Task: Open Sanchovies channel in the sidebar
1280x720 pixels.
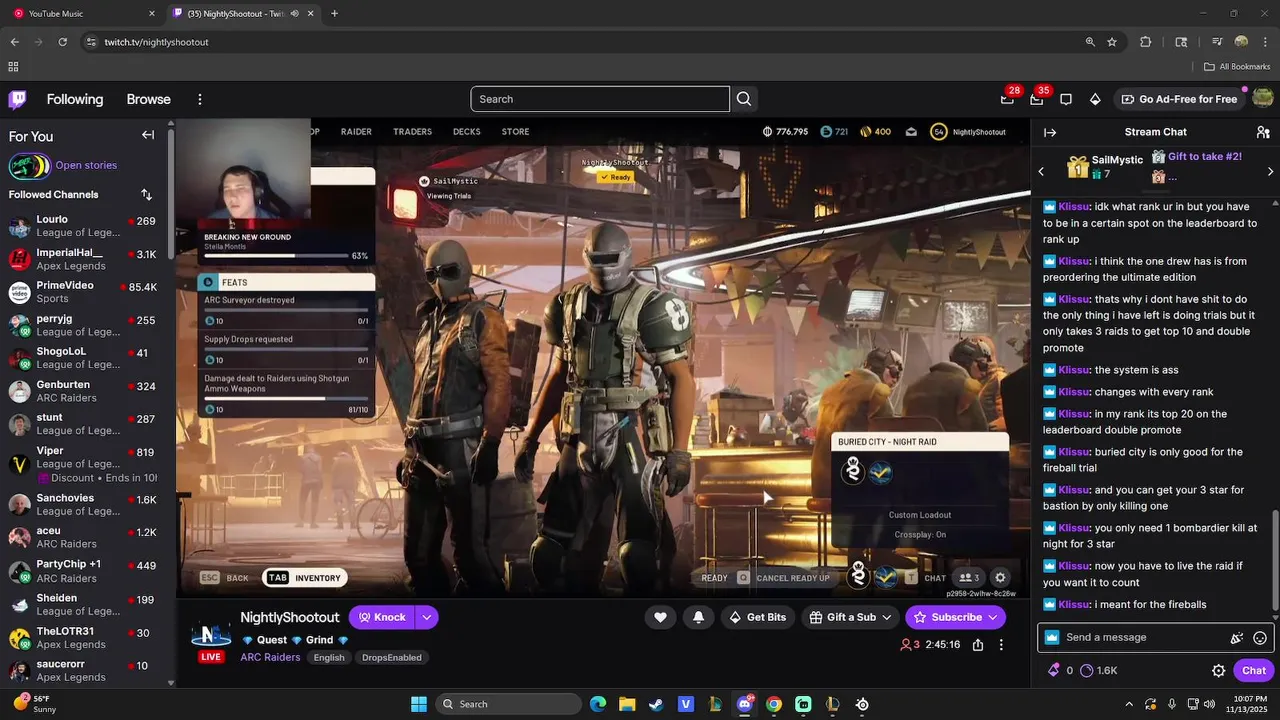Action: (84, 505)
